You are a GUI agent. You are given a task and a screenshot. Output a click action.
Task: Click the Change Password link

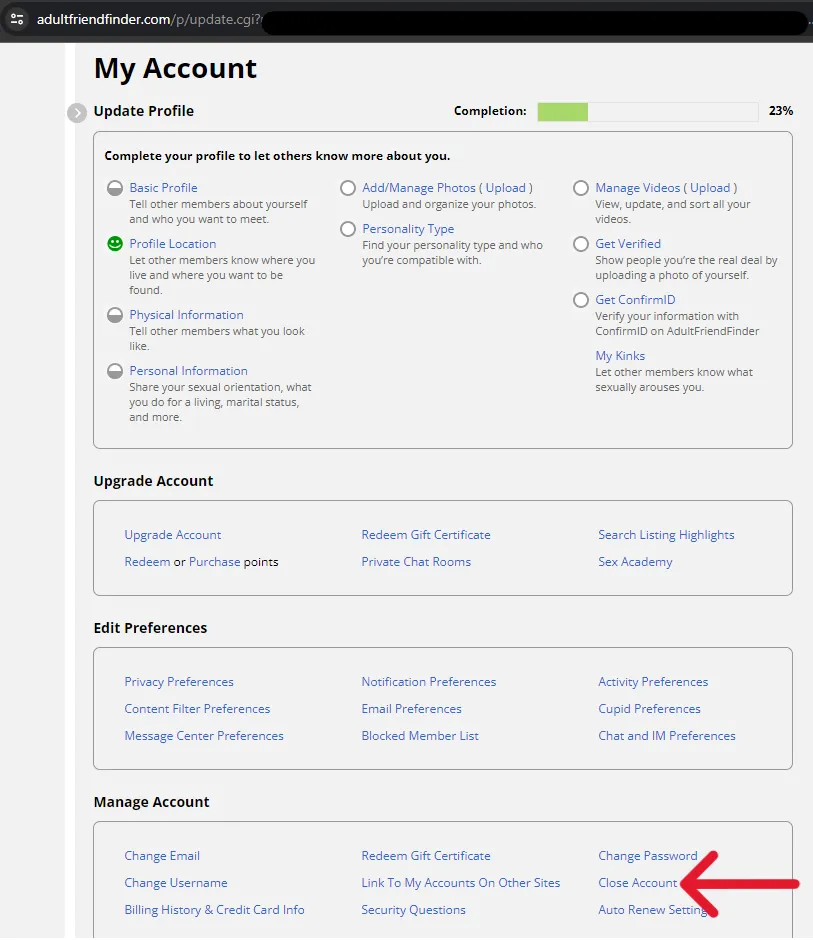(x=648, y=855)
